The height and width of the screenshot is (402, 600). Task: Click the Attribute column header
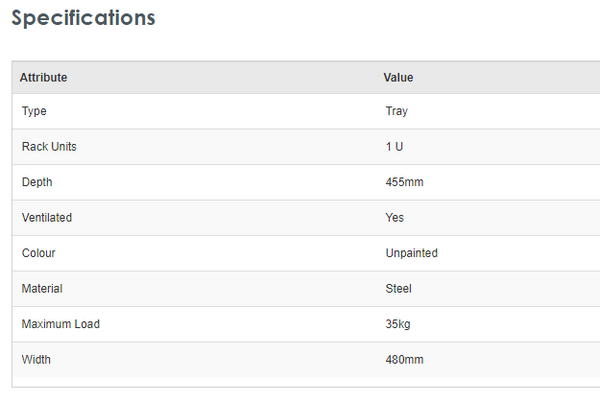(44, 78)
